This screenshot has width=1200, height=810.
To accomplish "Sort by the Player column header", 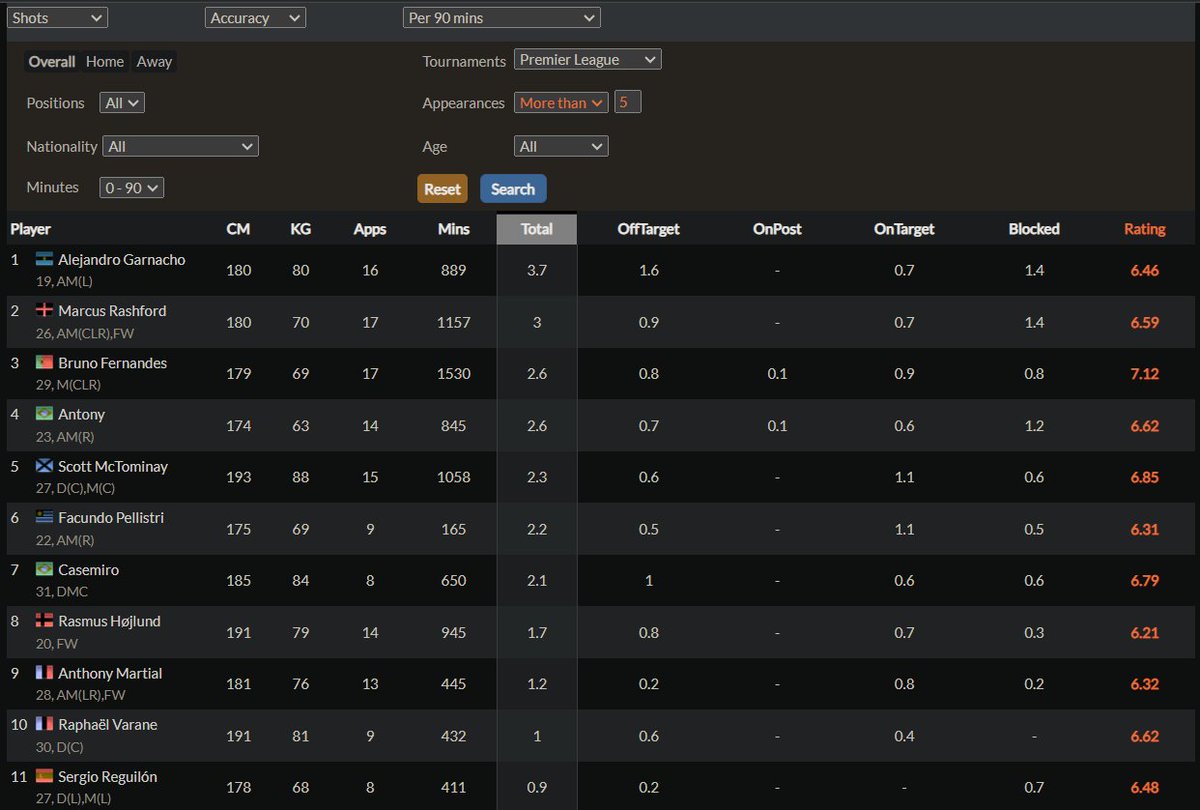I will click(x=31, y=229).
